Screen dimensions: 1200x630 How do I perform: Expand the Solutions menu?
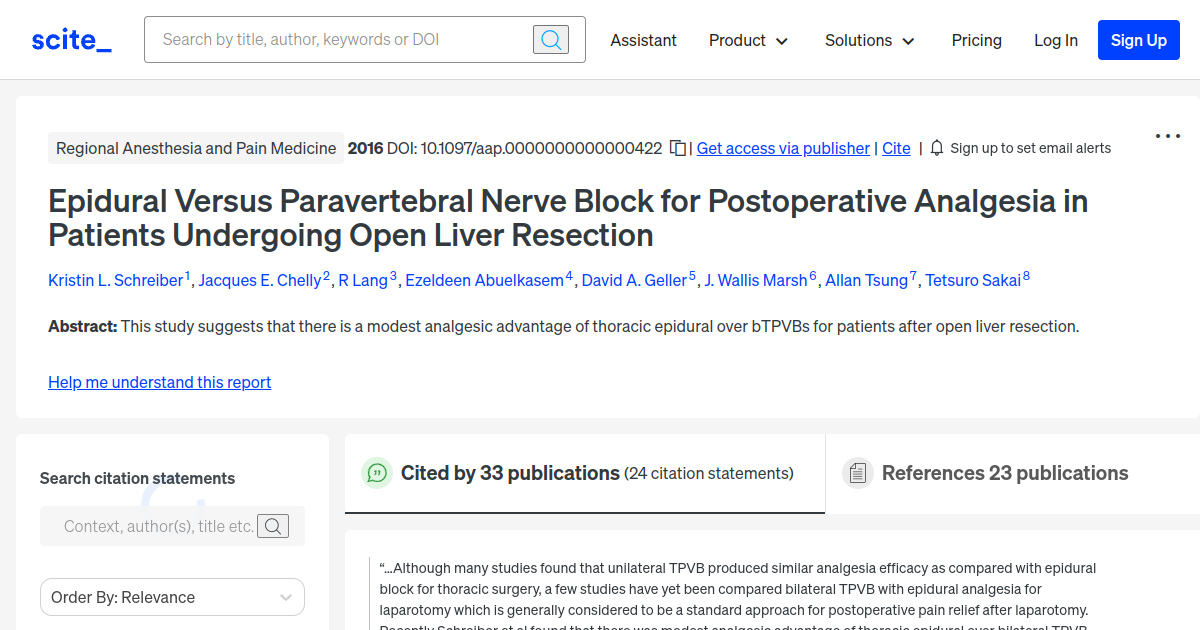[868, 40]
